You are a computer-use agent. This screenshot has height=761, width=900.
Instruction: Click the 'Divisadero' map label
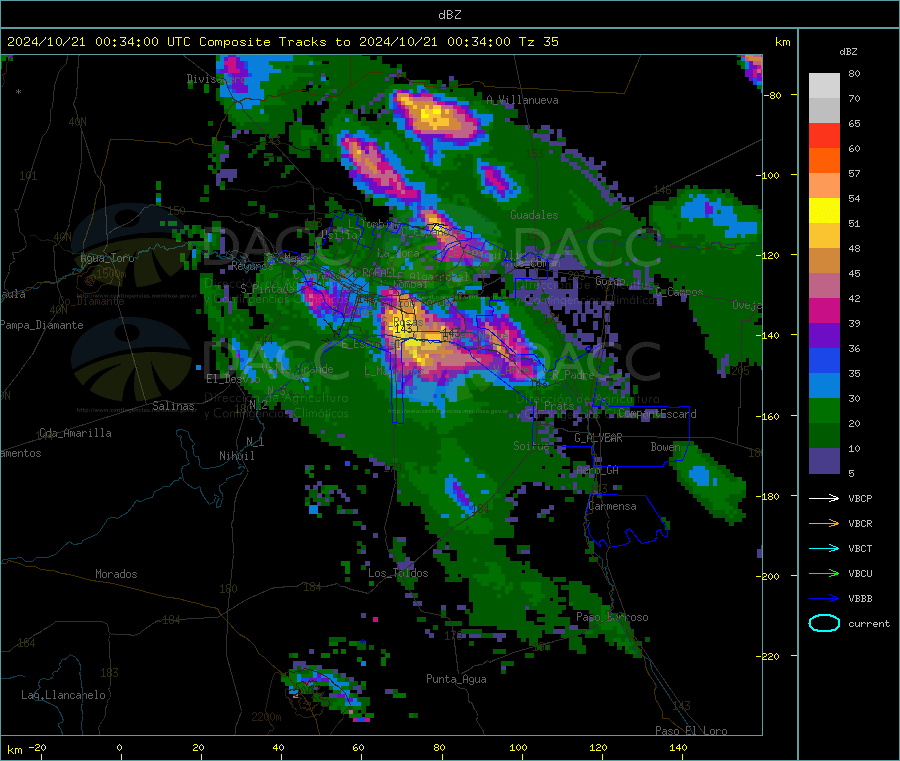pyautogui.click(x=217, y=79)
